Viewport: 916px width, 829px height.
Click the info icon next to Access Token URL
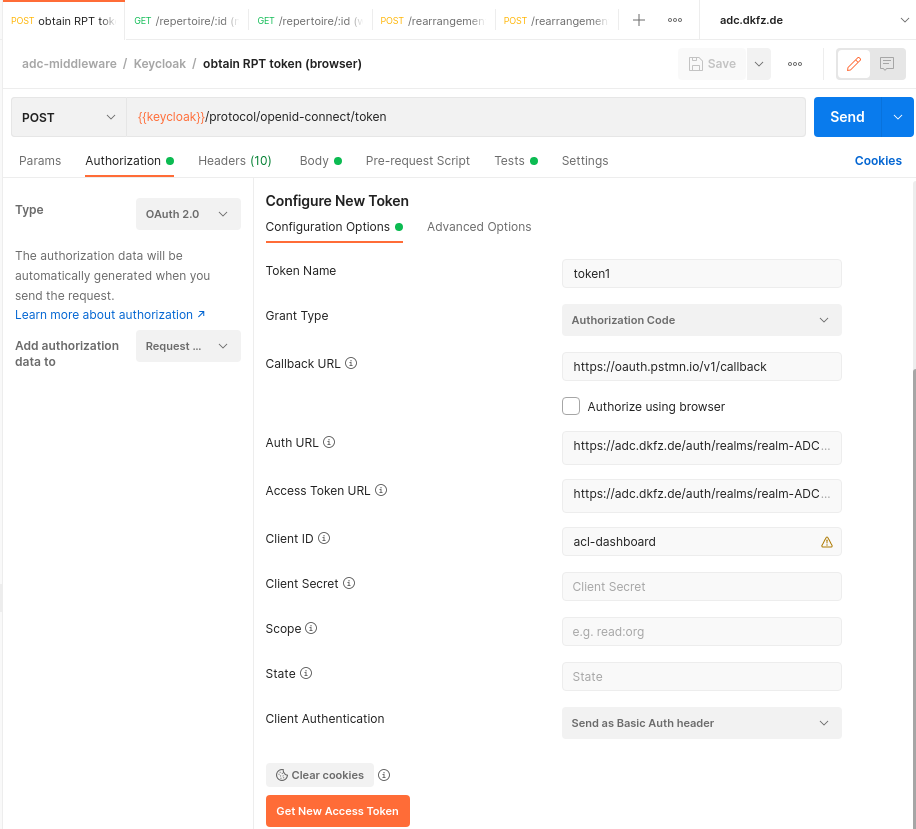(x=381, y=490)
